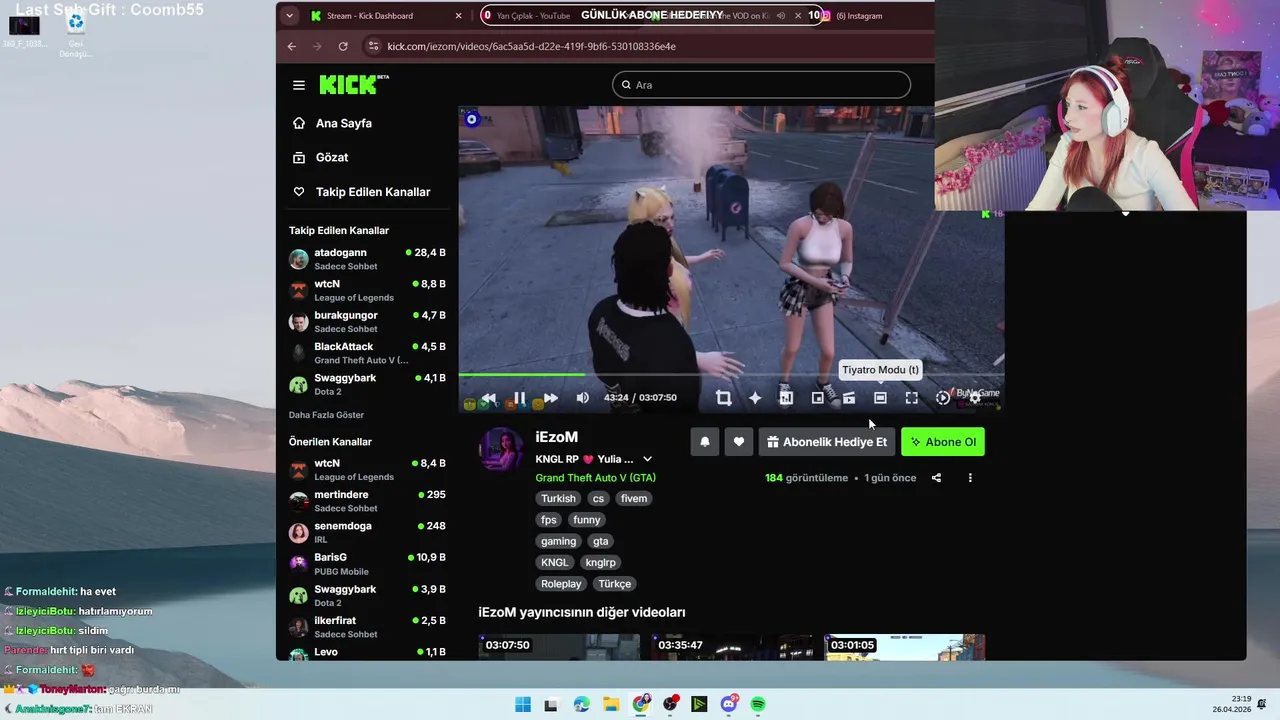Click the Abone Ol button
The image size is (1280, 720).
[943, 442]
